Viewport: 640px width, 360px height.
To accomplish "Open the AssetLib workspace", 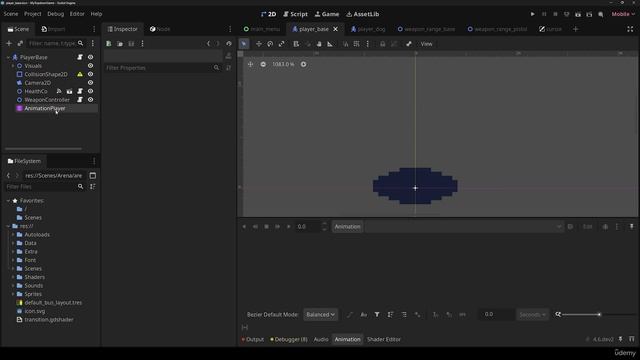I will pyautogui.click(x=362, y=14).
